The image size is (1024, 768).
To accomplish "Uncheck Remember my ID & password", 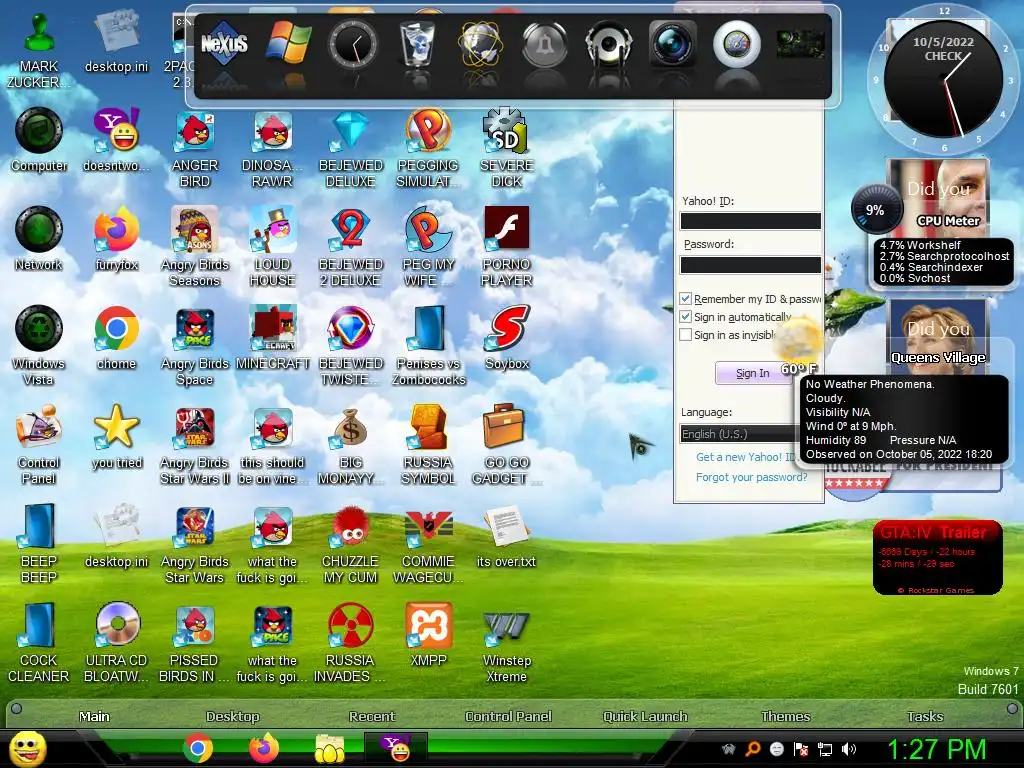I will pyautogui.click(x=686, y=298).
